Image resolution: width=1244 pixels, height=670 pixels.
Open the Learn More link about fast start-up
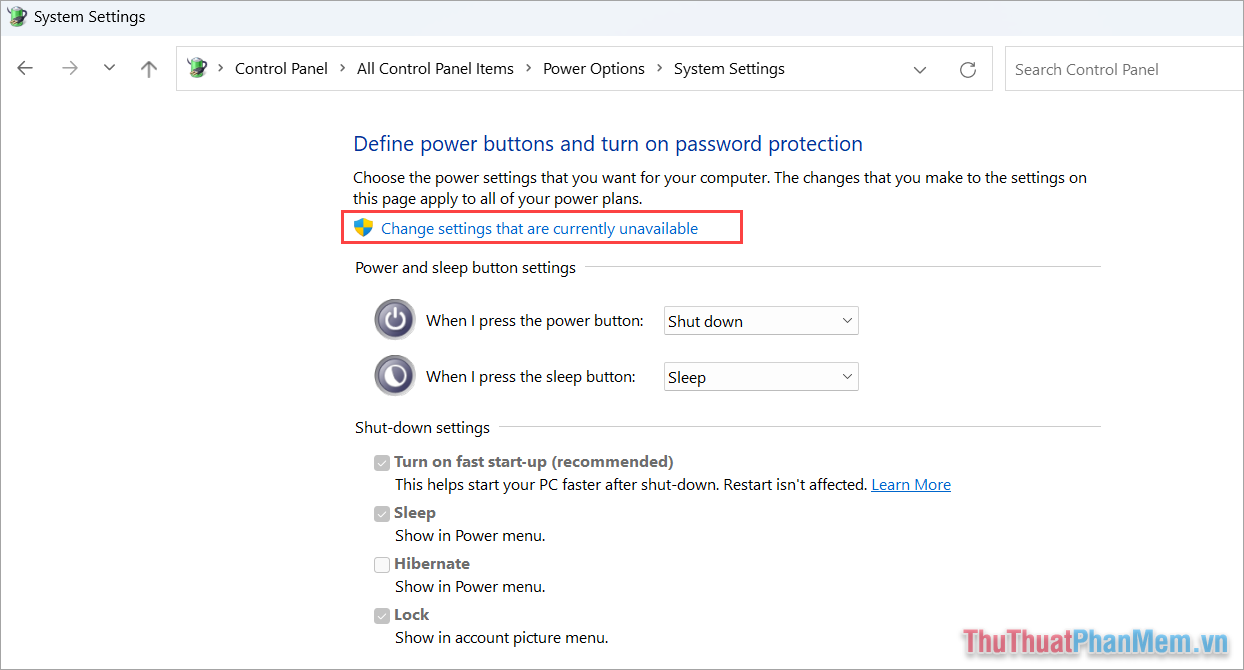(910, 484)
